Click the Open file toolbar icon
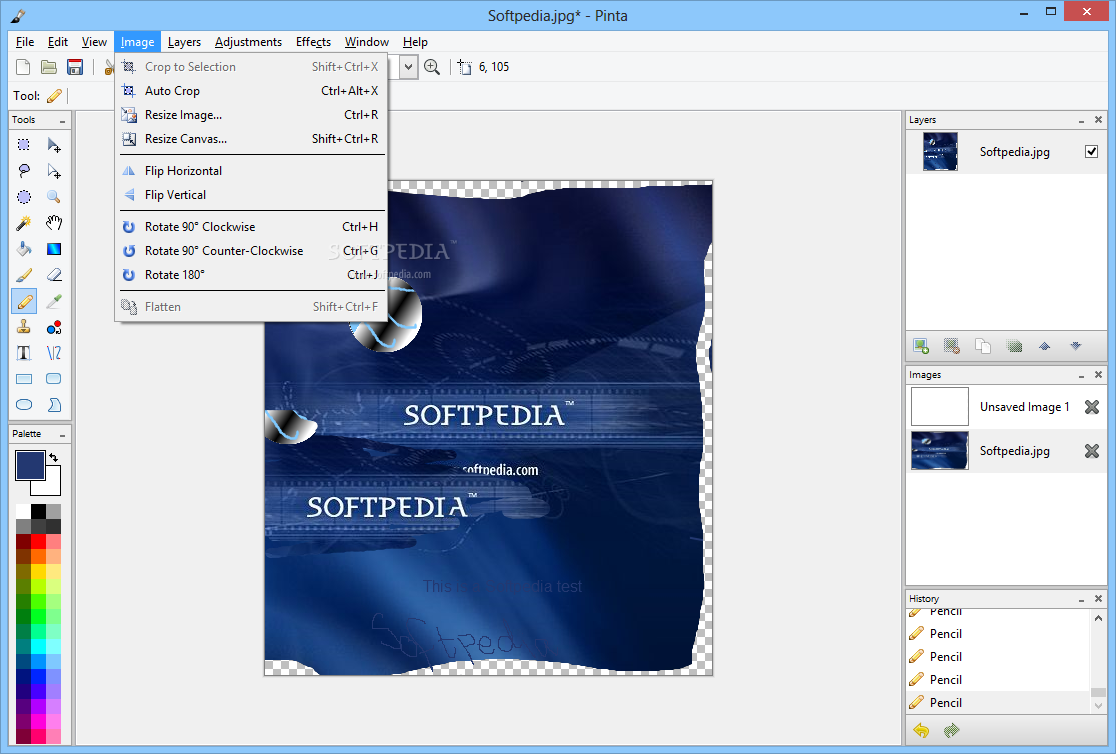The width and height of the screenshot is (1116, 754). tap(48, 67)
